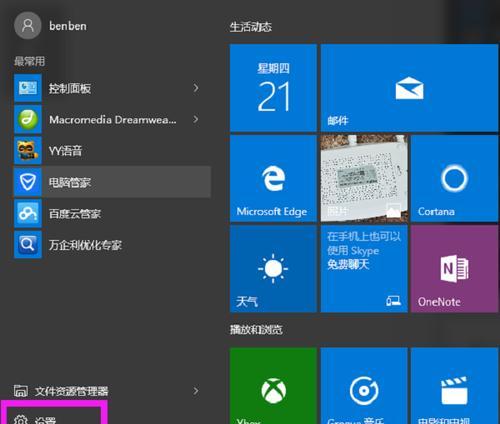Click the 生活动态 group header

251,27
